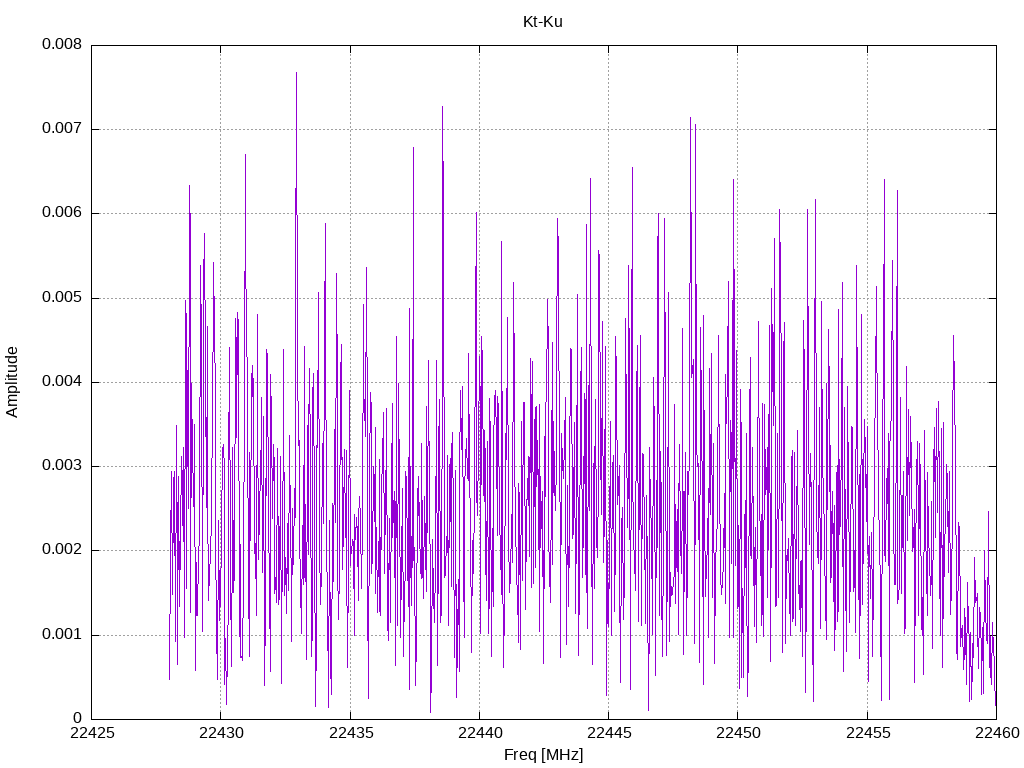Viewport: 1024px width, 768px height.
Task: Click the y-axis tick label "0.006"
Action: coord(62,212)
